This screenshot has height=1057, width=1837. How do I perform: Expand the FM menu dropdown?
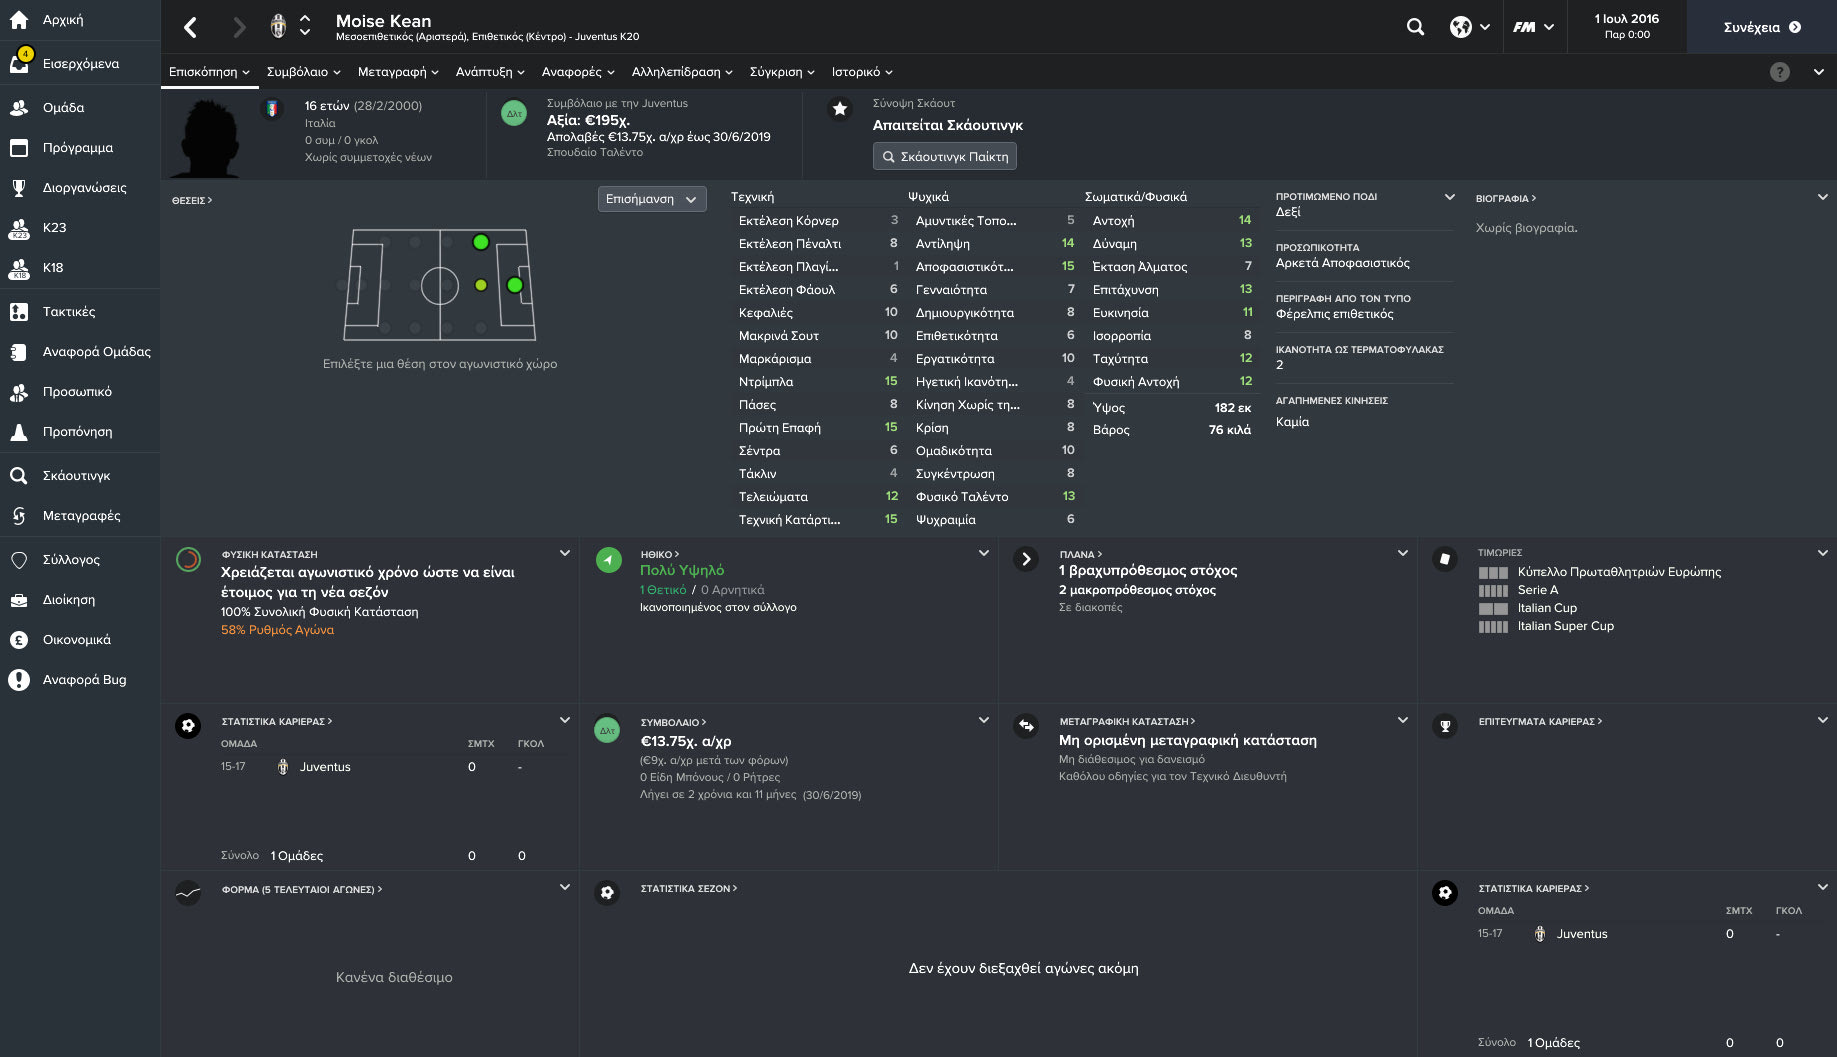tap(1533, 27)
